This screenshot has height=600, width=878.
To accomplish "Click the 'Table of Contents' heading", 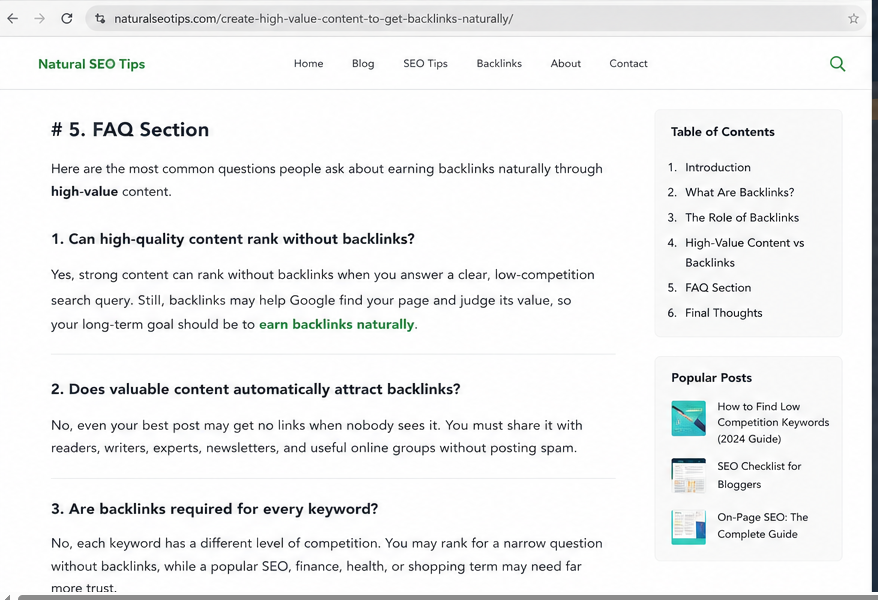I will tap(723, 132).
